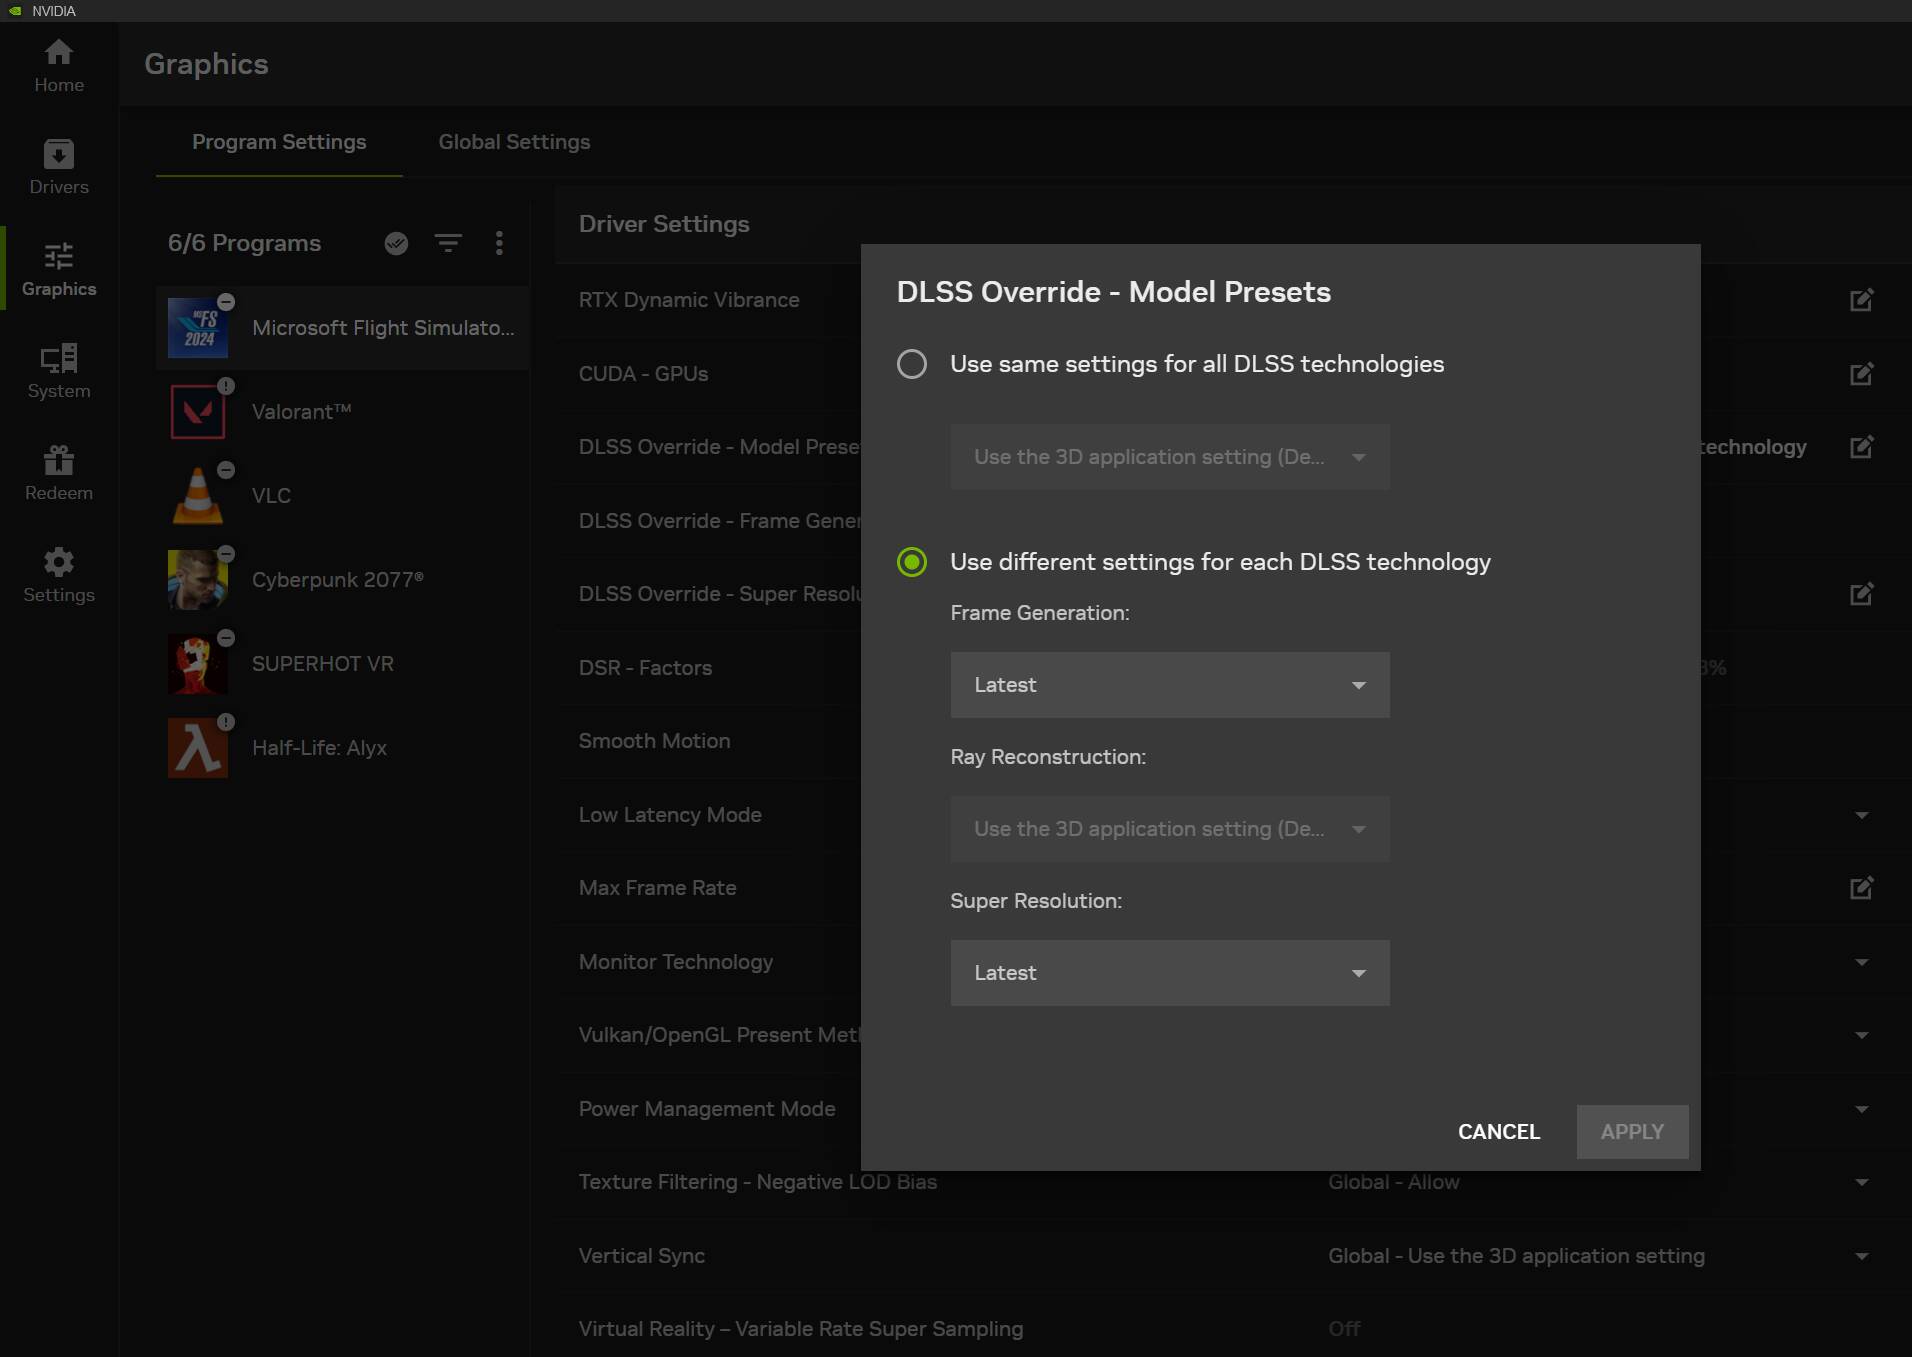
Task: Open the Drivers section
Action: [x=58, y=167]
